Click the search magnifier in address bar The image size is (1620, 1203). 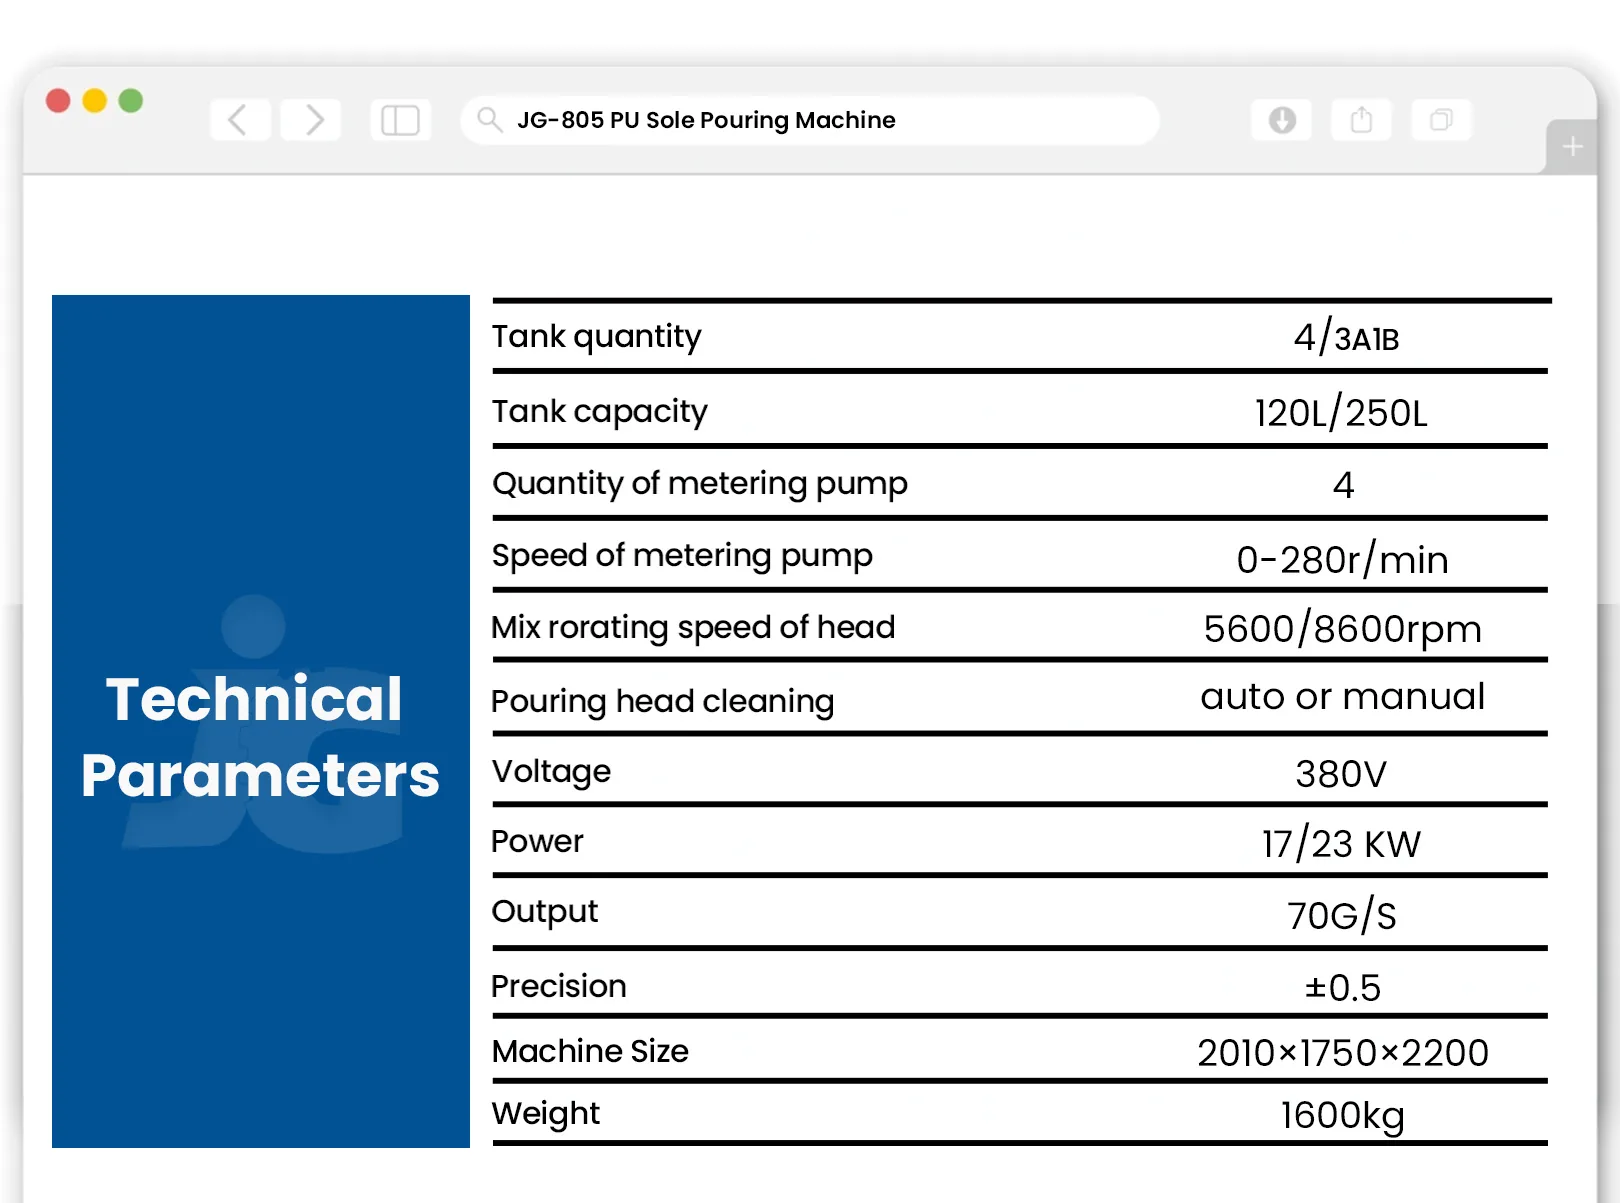coord(489,120)
